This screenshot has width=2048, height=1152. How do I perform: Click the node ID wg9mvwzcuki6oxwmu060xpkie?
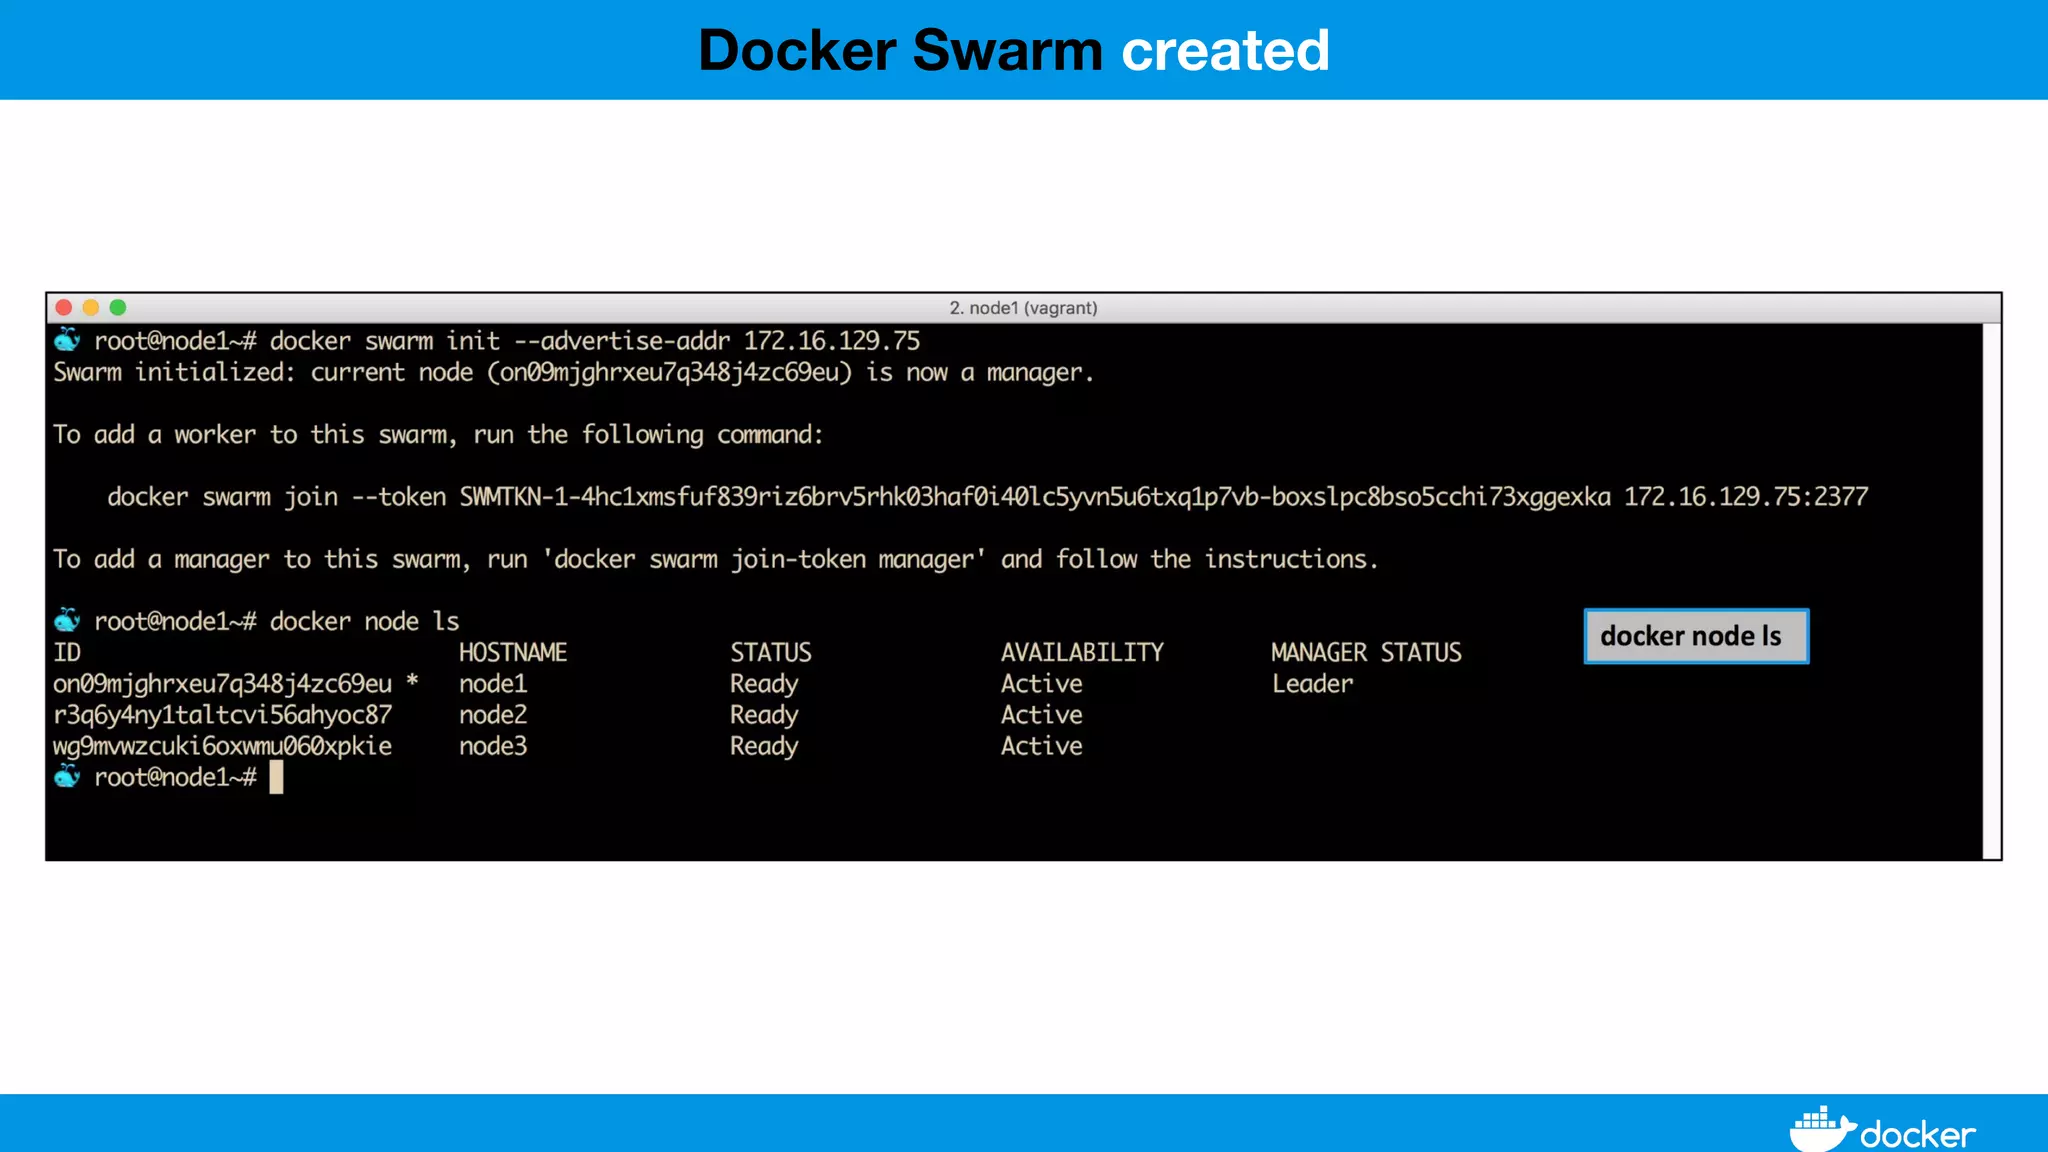pos(222,746)
